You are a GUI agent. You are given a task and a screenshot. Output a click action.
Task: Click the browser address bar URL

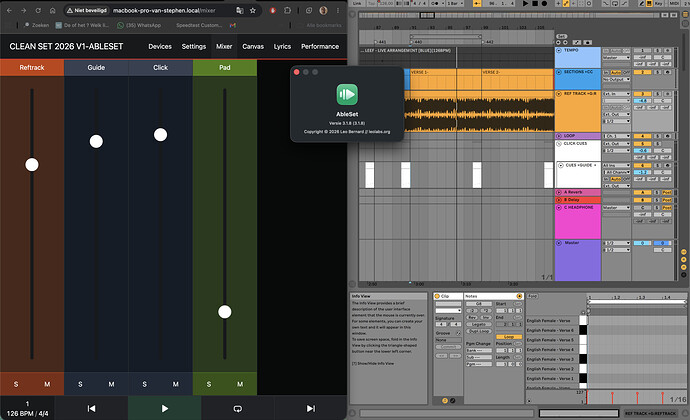[164, 10]
